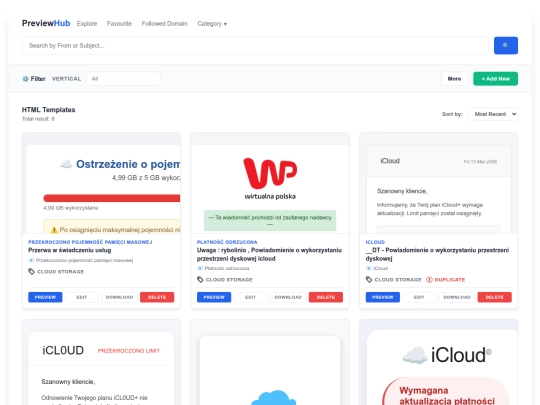Screen dimensions: 540x405
Task: Click the Total result: 8 text
Action: click(x=38, y=119)
